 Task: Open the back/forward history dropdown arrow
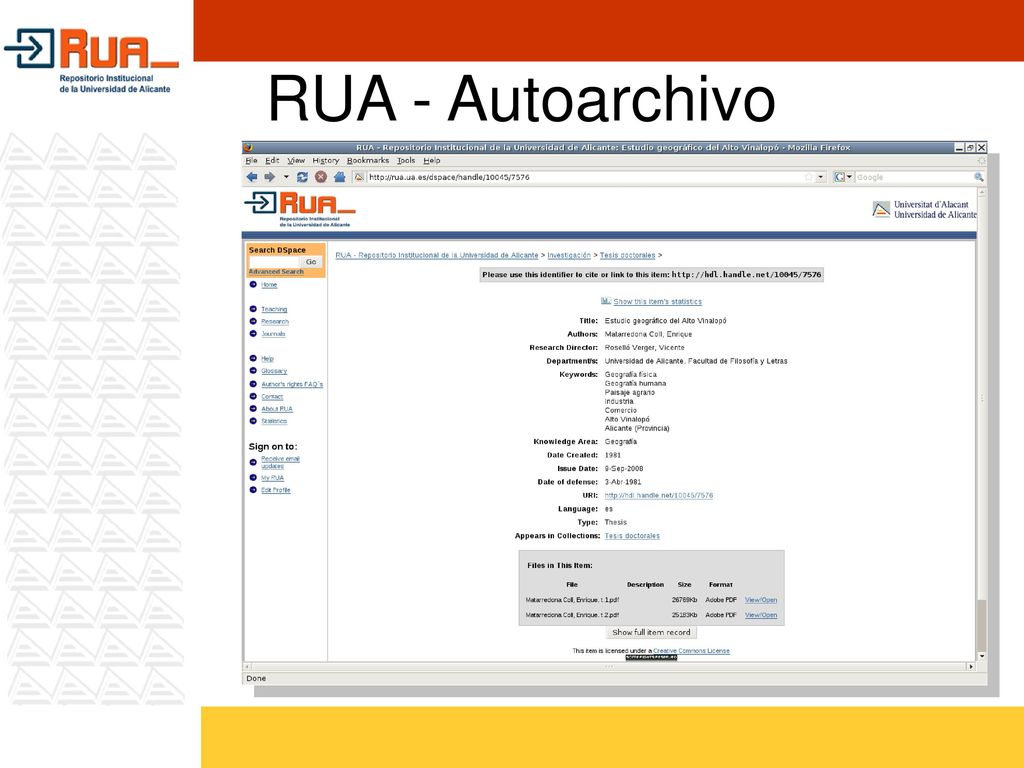click(286, 177)
